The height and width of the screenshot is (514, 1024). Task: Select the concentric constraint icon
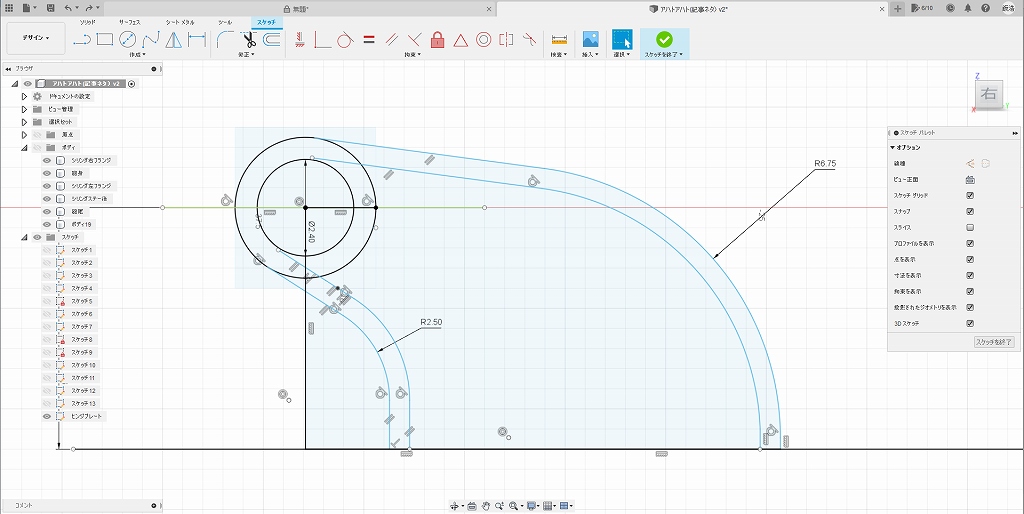(x=483, y=40)
